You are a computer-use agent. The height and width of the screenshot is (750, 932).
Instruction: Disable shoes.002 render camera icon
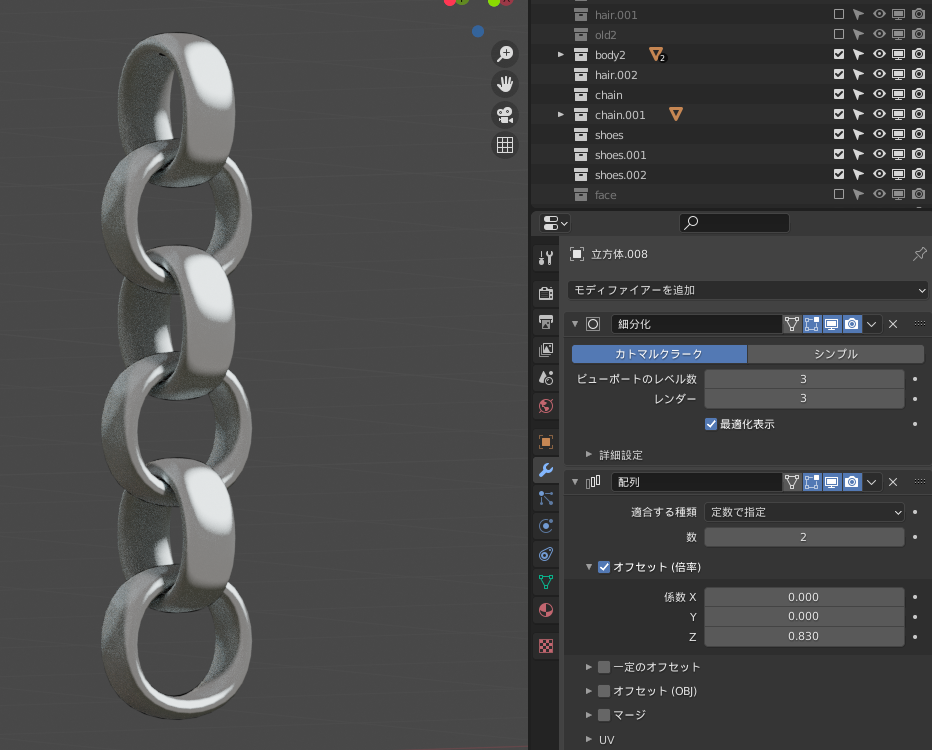tap(918, 174)
